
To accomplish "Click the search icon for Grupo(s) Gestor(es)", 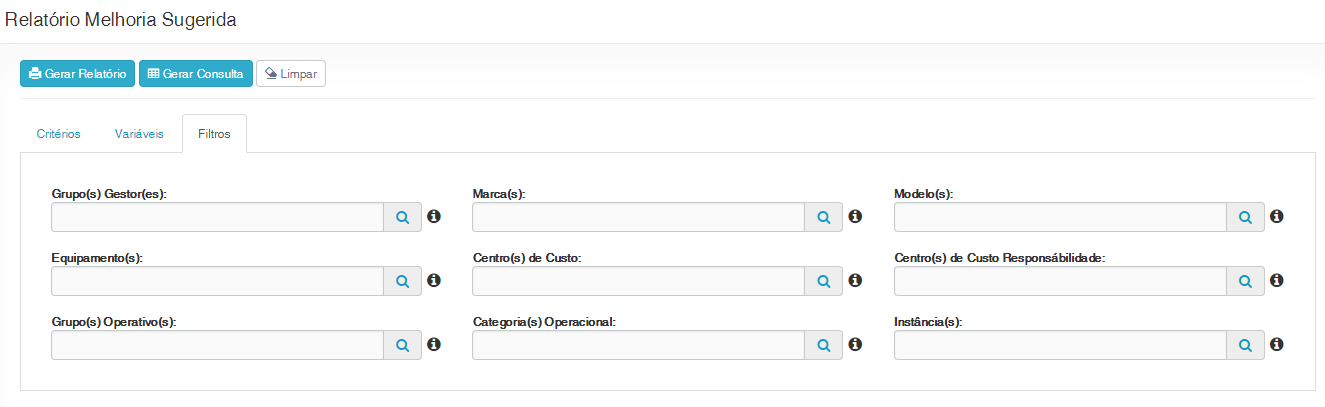I will 402,217.
